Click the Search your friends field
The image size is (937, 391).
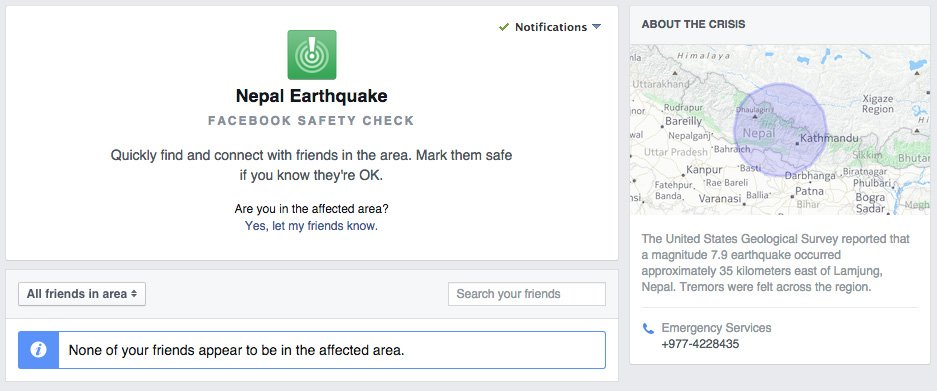tap(526, 294)
